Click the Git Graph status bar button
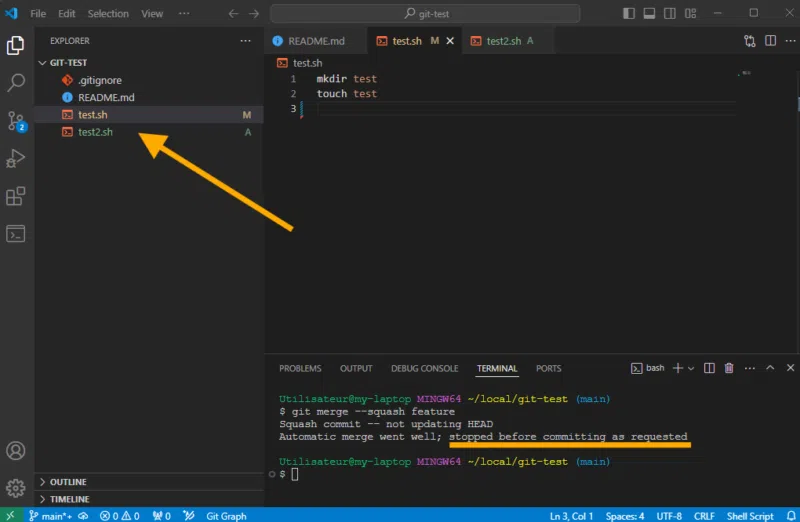The image size is (800, 522). tap(226, 516)
